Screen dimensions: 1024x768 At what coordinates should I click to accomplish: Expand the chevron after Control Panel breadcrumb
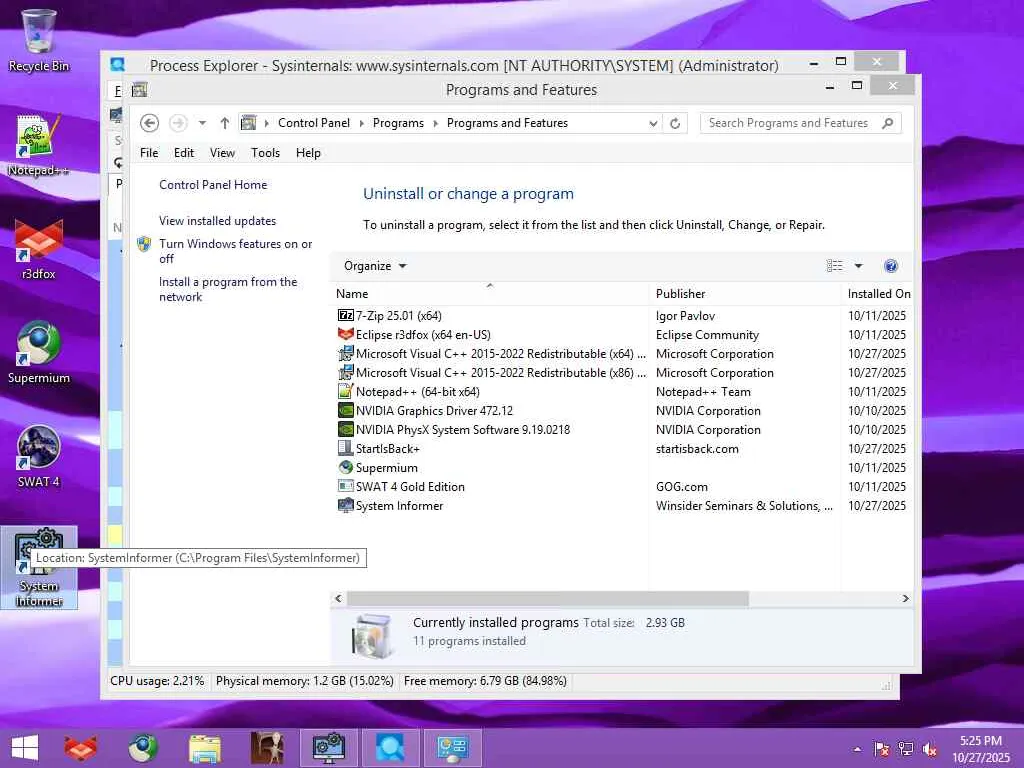point(362,123)
